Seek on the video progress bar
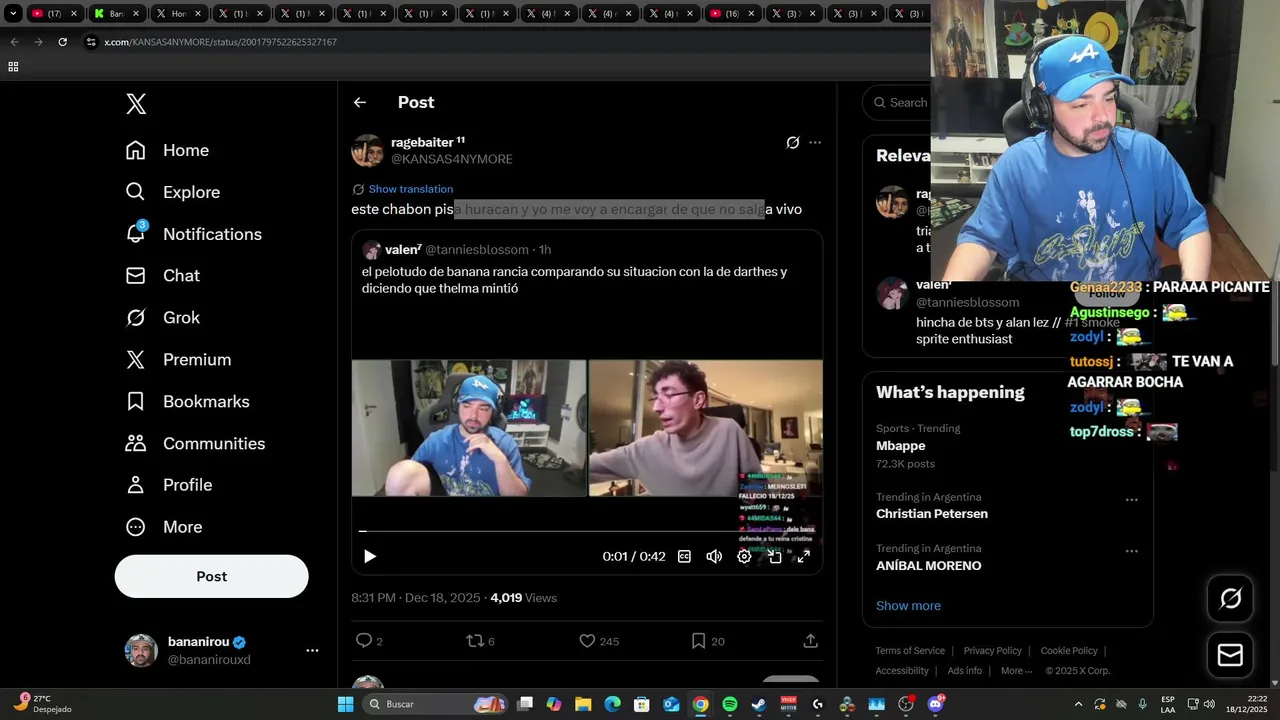 pyautogui.click(x=587, y=532)
